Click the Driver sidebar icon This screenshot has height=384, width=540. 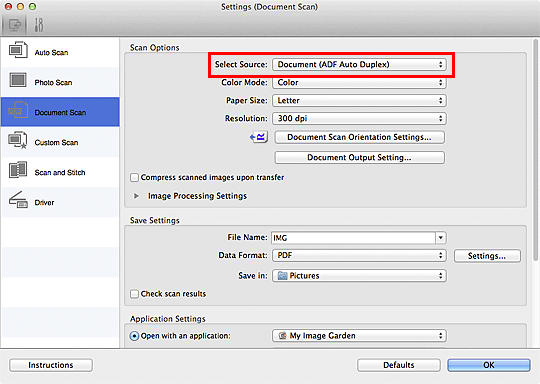point(18,200)
